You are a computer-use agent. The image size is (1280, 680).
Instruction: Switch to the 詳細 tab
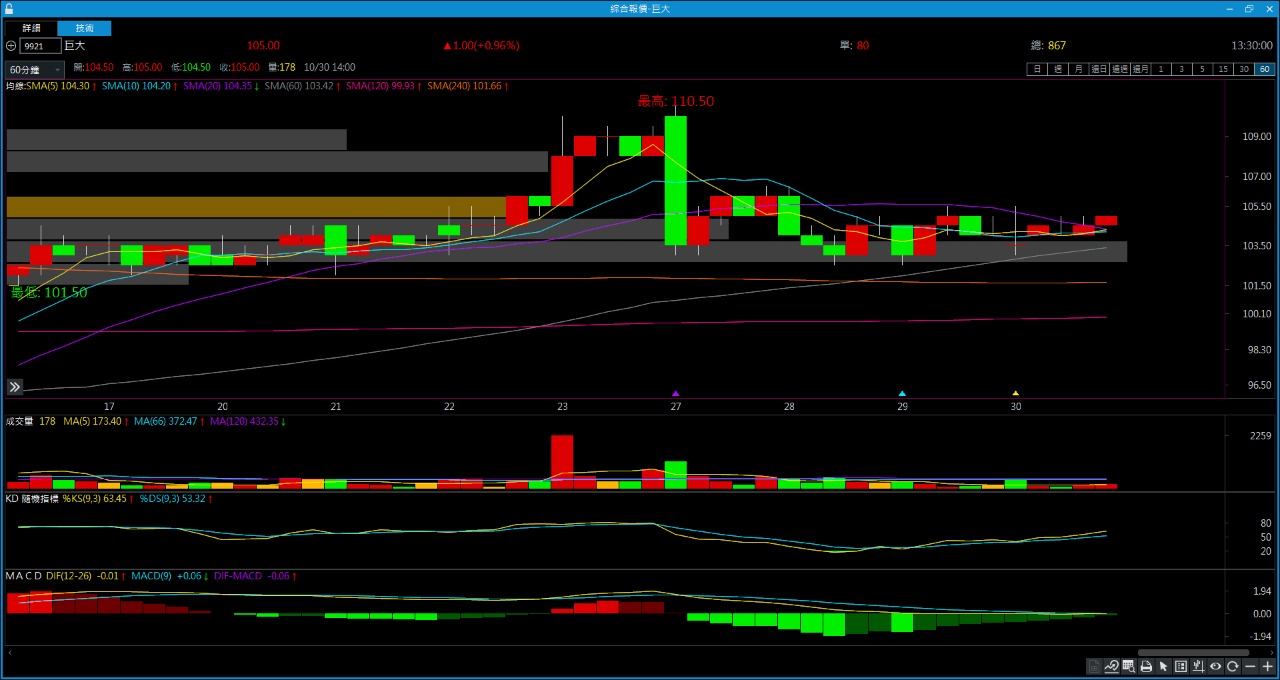coord(31,28)
